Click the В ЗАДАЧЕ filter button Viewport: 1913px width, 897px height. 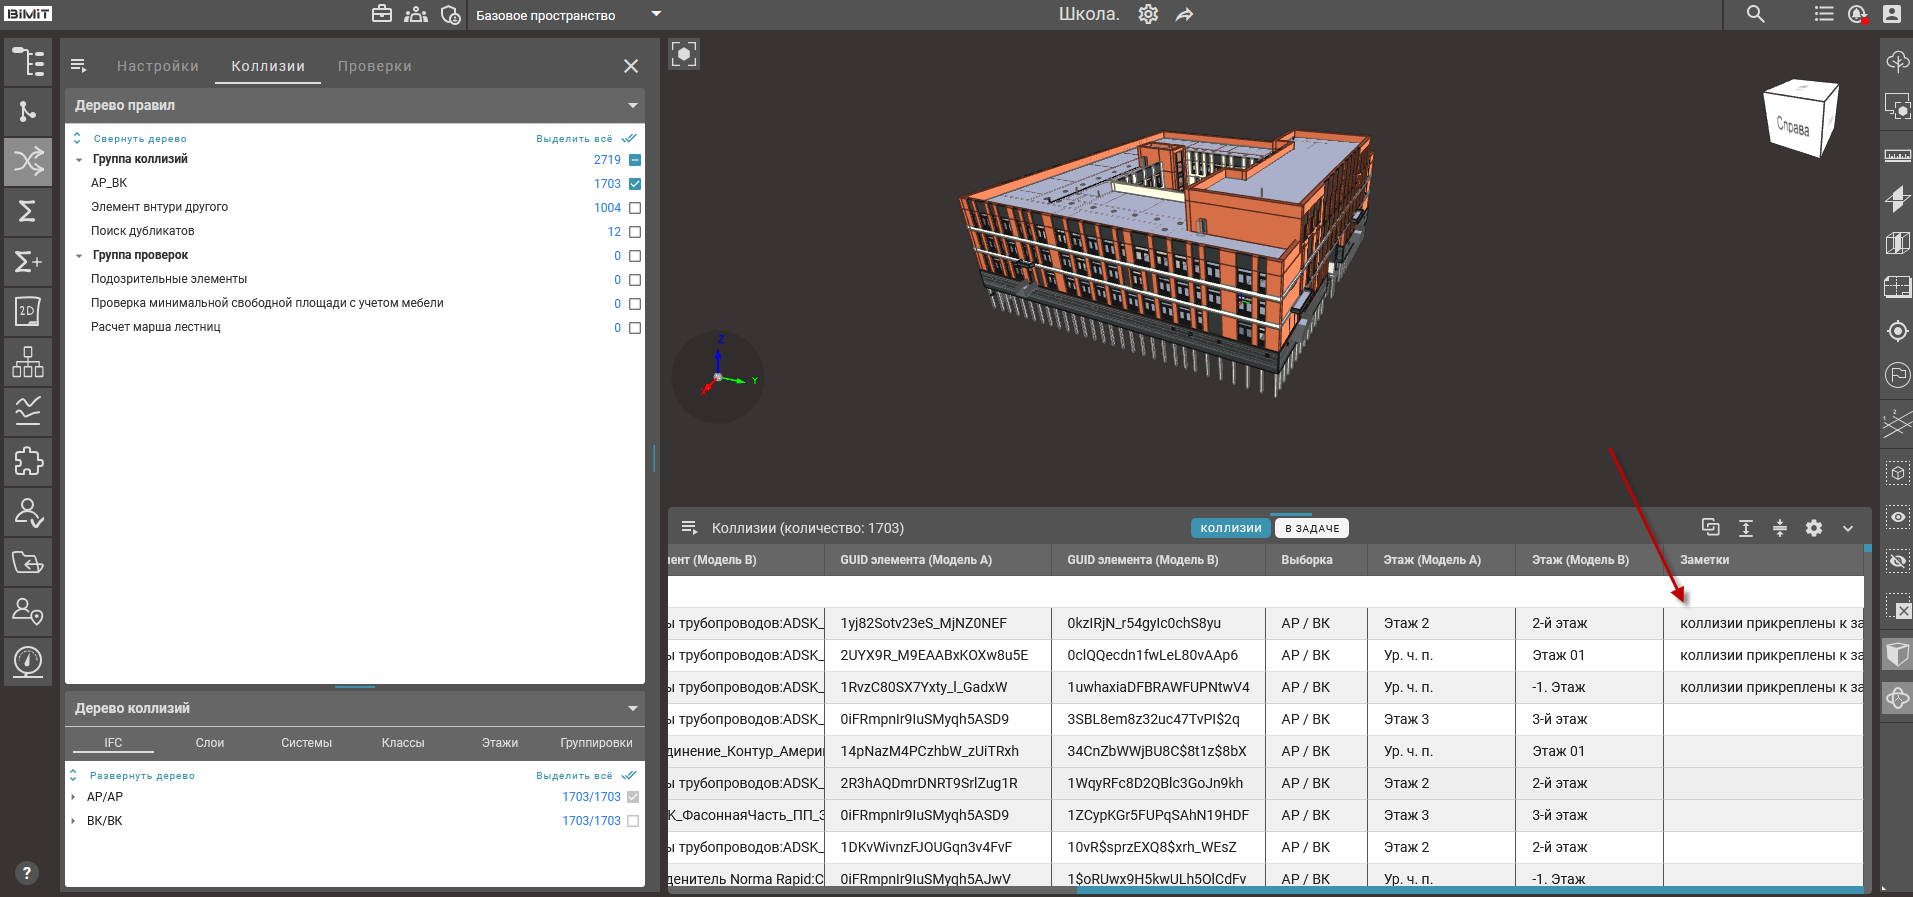(x=1312, y=528)
